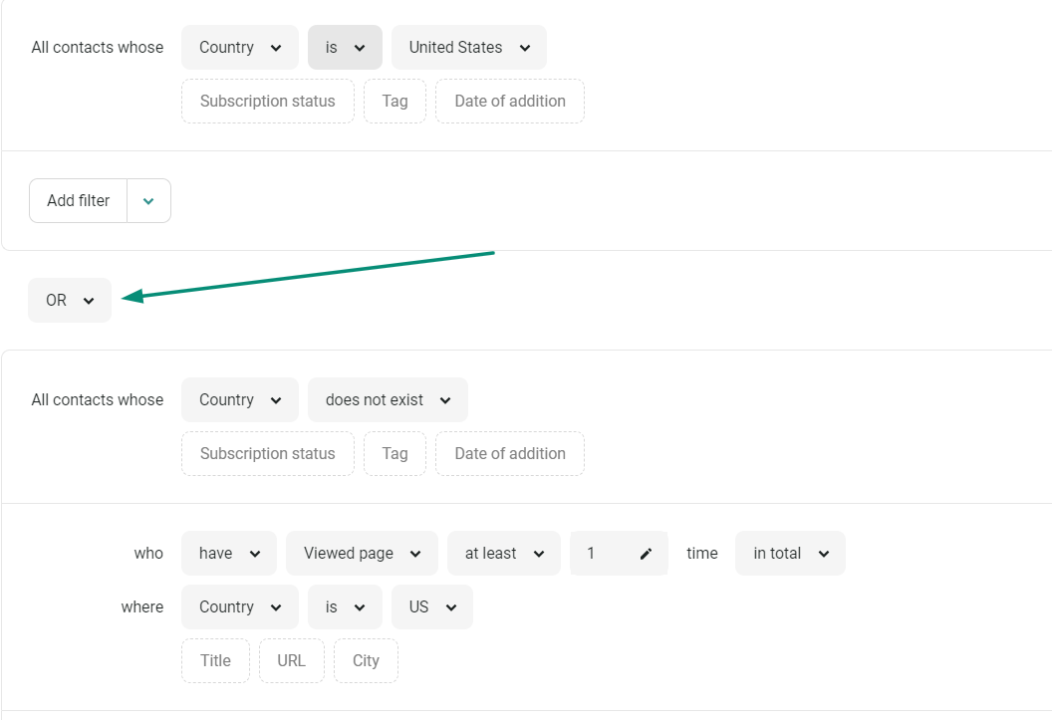Open the Country dropdown in the where clause
The height and width of the screenshot is (720, 1052).
coord(239,606)
